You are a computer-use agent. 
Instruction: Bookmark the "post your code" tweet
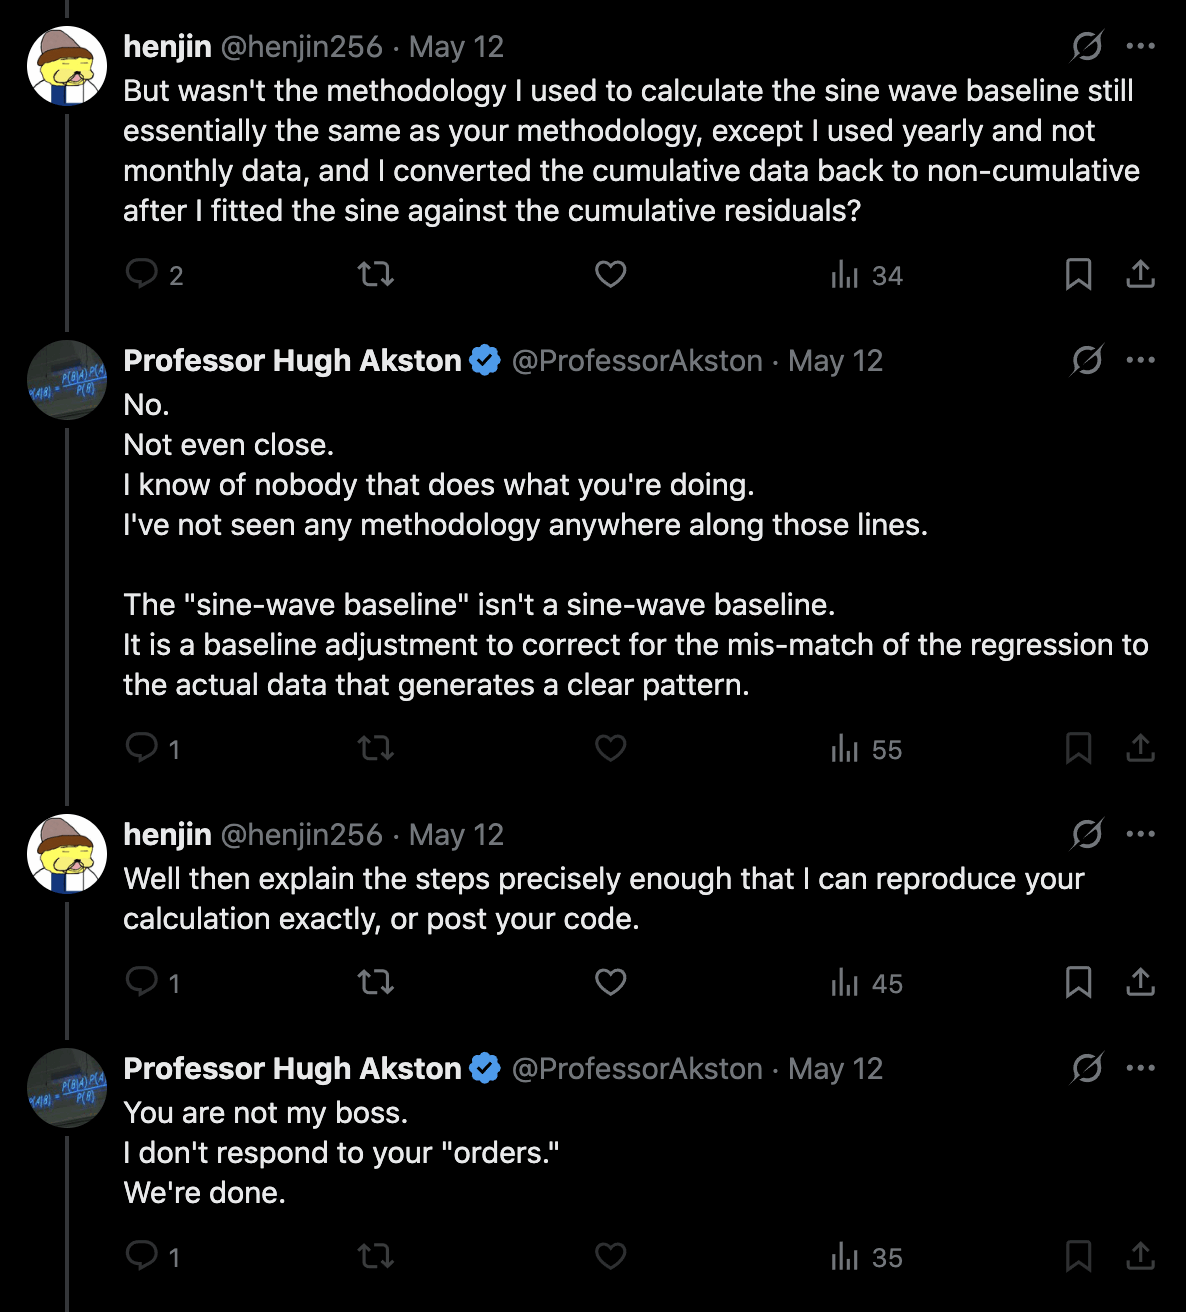1078,982
